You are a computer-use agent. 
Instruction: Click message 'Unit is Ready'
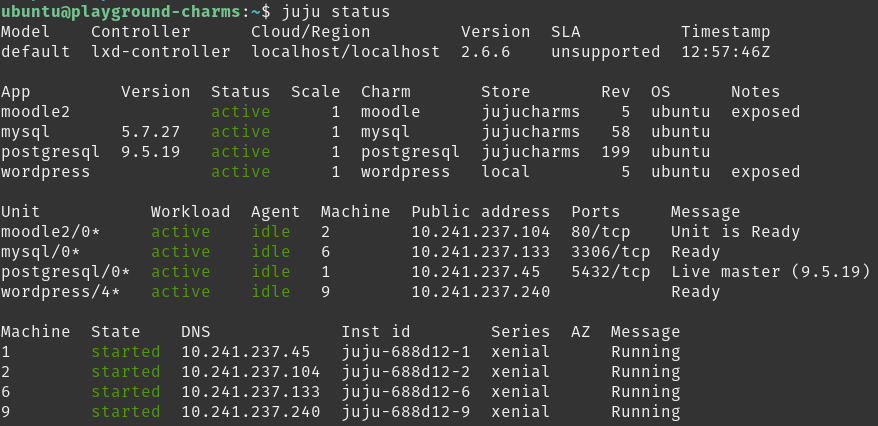(x=736, y=232)
